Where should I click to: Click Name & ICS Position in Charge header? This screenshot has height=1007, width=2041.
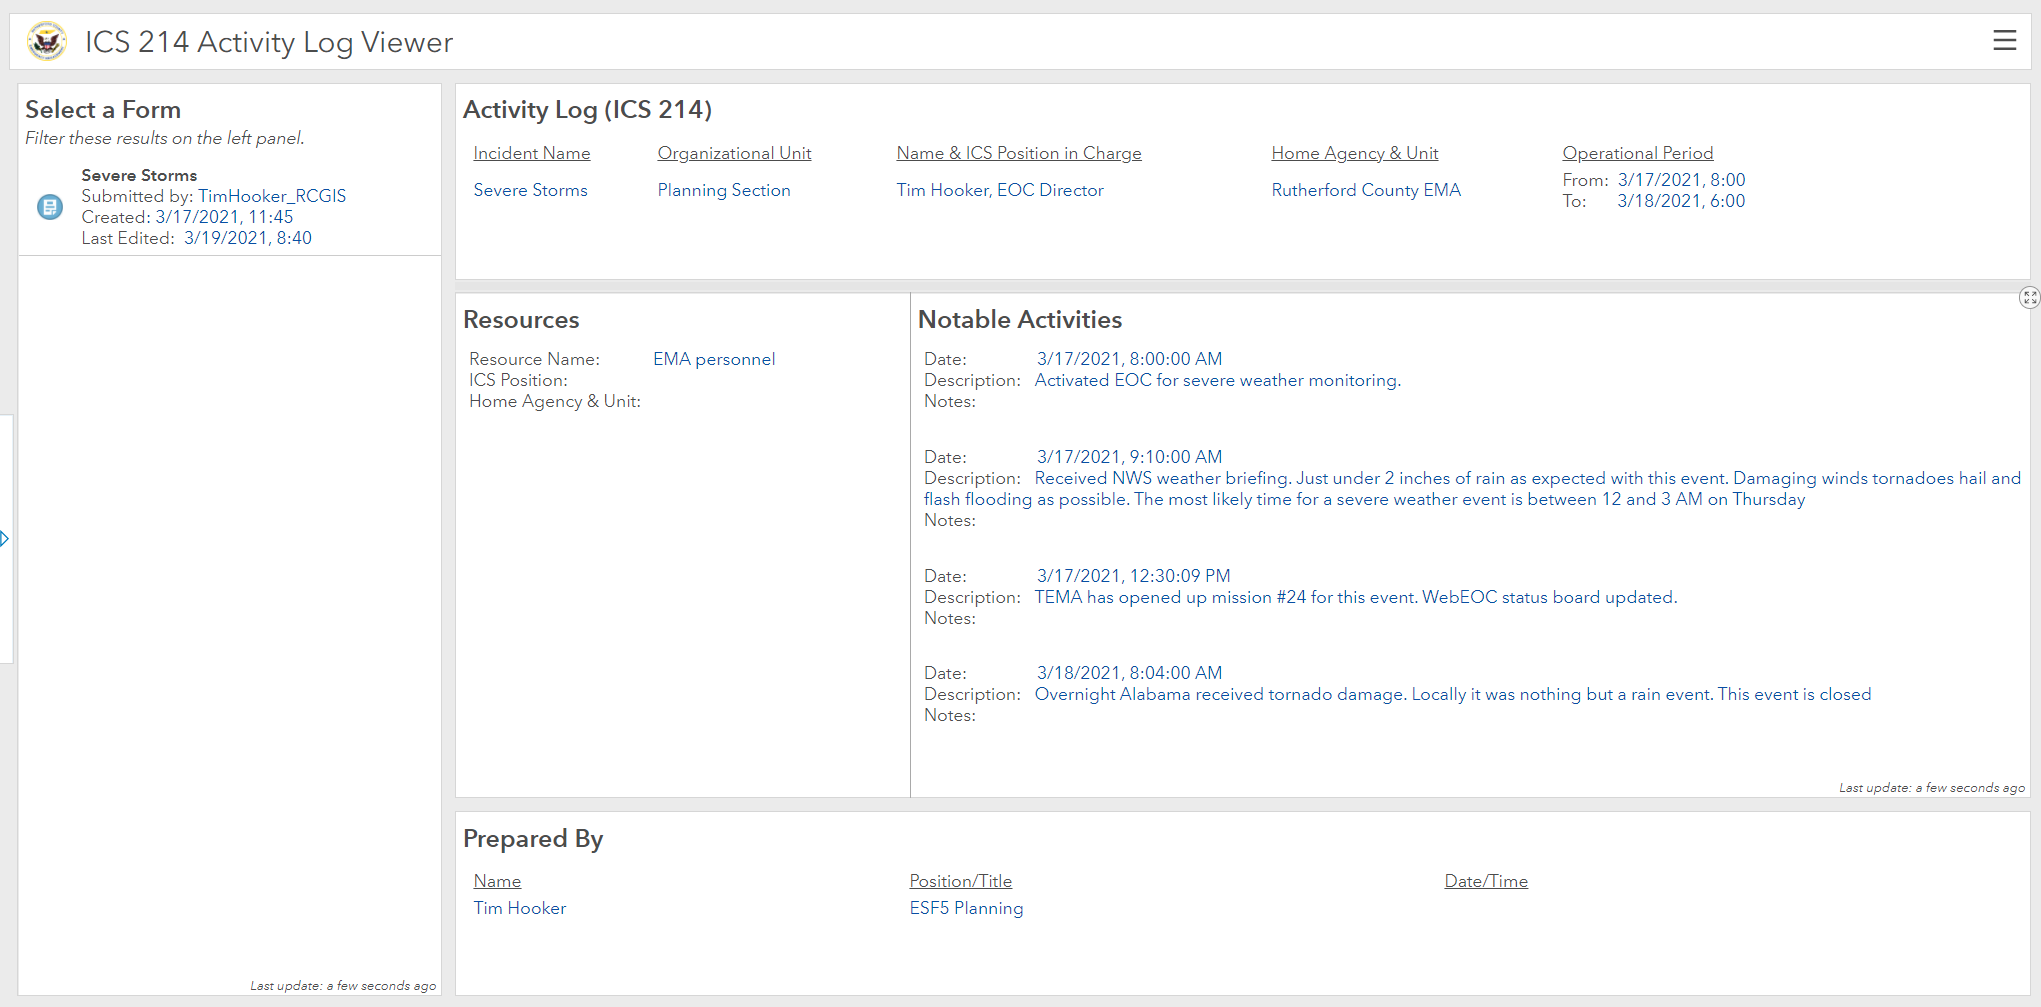tap(1018, 153)
